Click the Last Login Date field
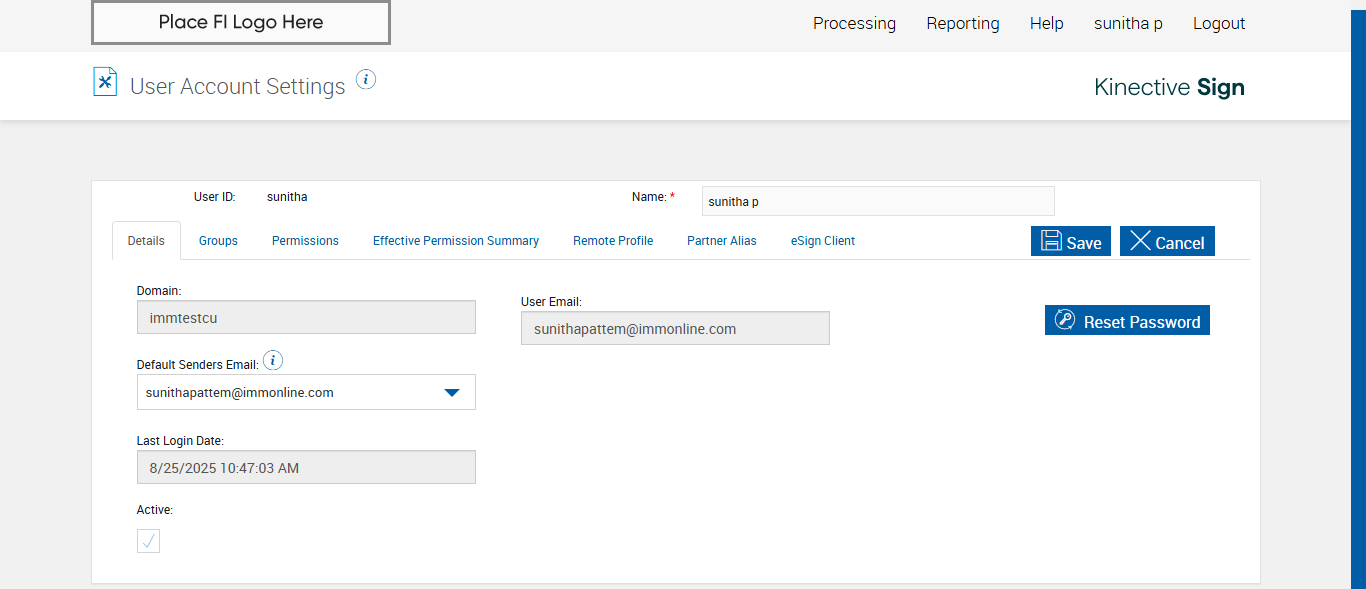The width and height of the screenshot is (1366, 589). tap(306, 467)
